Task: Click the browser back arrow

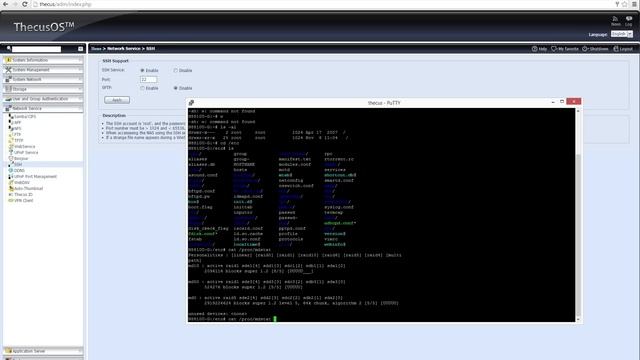Action: coord(5,4)
